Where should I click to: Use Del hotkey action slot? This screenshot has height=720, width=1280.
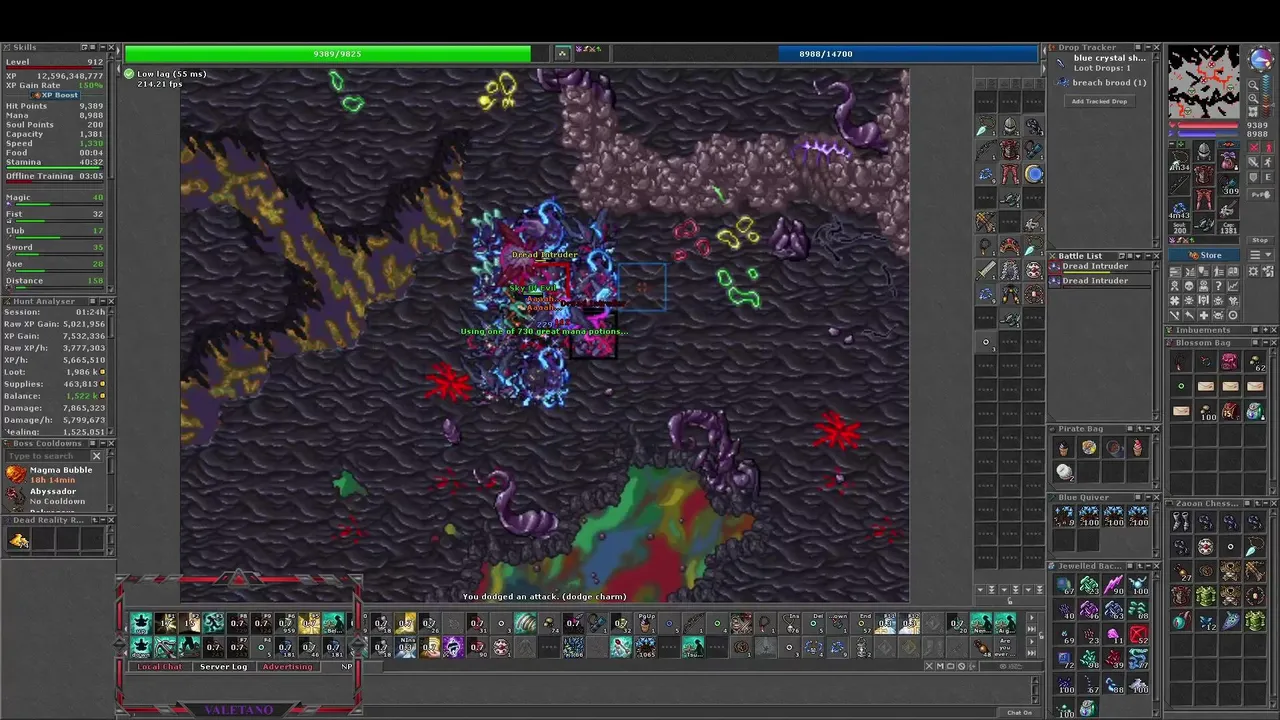click(813, 623)
